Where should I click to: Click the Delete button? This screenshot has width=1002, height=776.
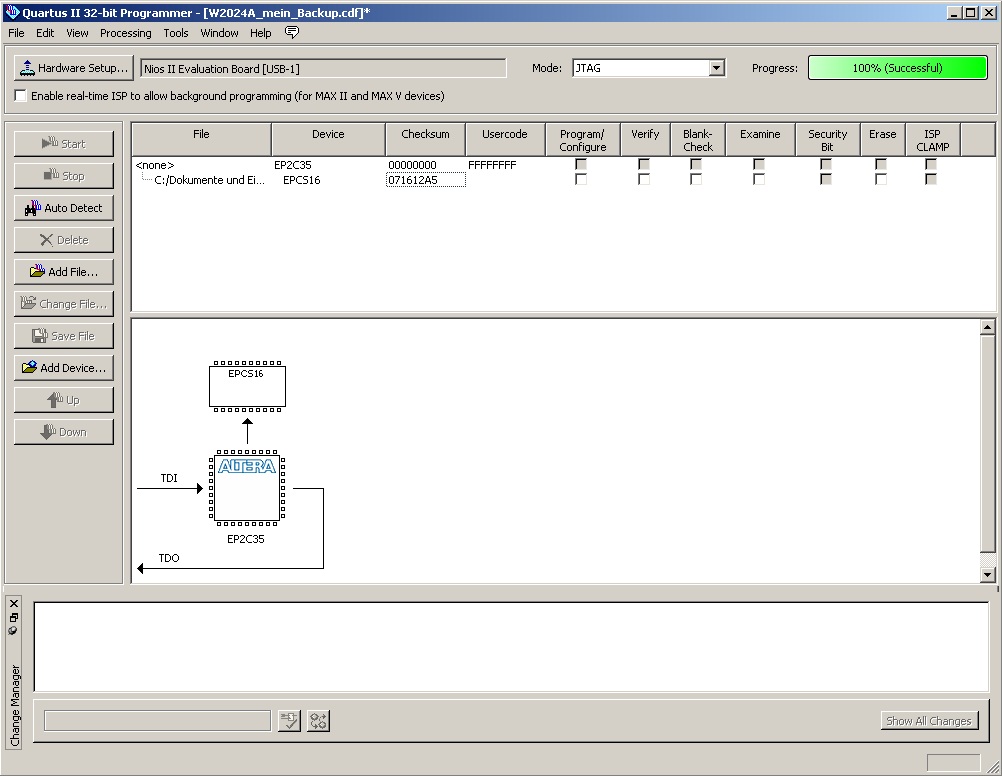click(64, 240)
